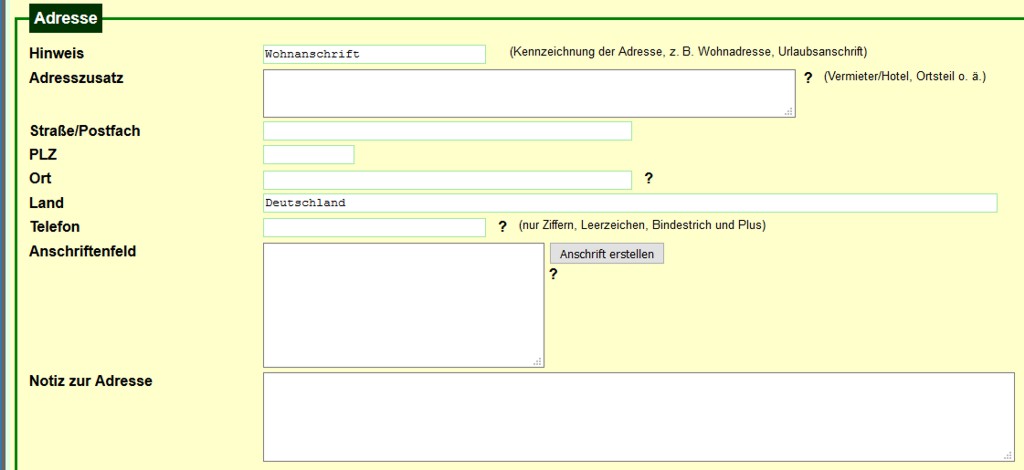Open the help question mark next to Ort
This screenshot has width=1024, height=470.
648,178
